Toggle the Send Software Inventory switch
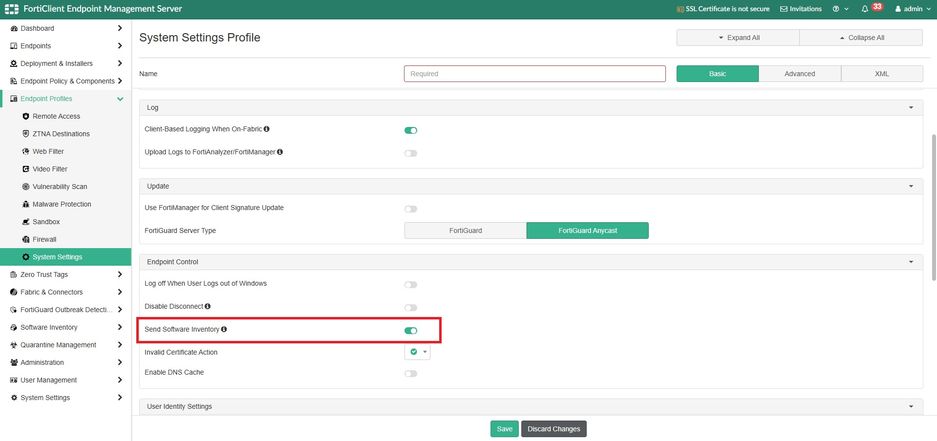The image size is (937, 441). (411, 330)
